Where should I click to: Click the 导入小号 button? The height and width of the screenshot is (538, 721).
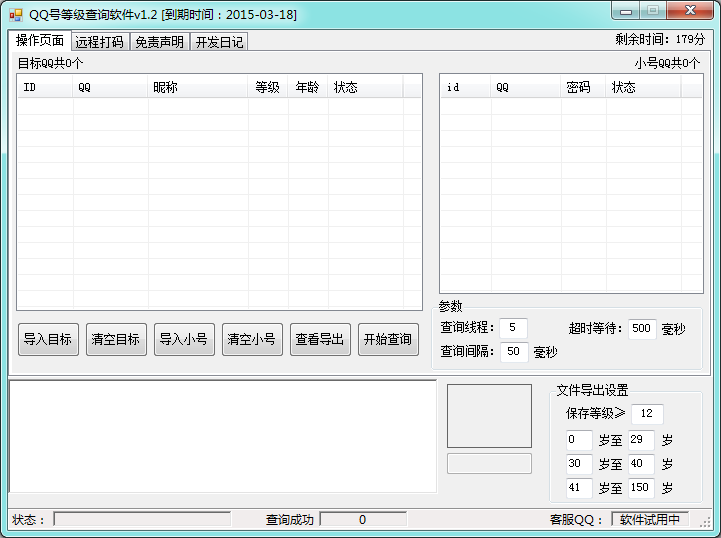pyautogui.click(x=184, y=339)
